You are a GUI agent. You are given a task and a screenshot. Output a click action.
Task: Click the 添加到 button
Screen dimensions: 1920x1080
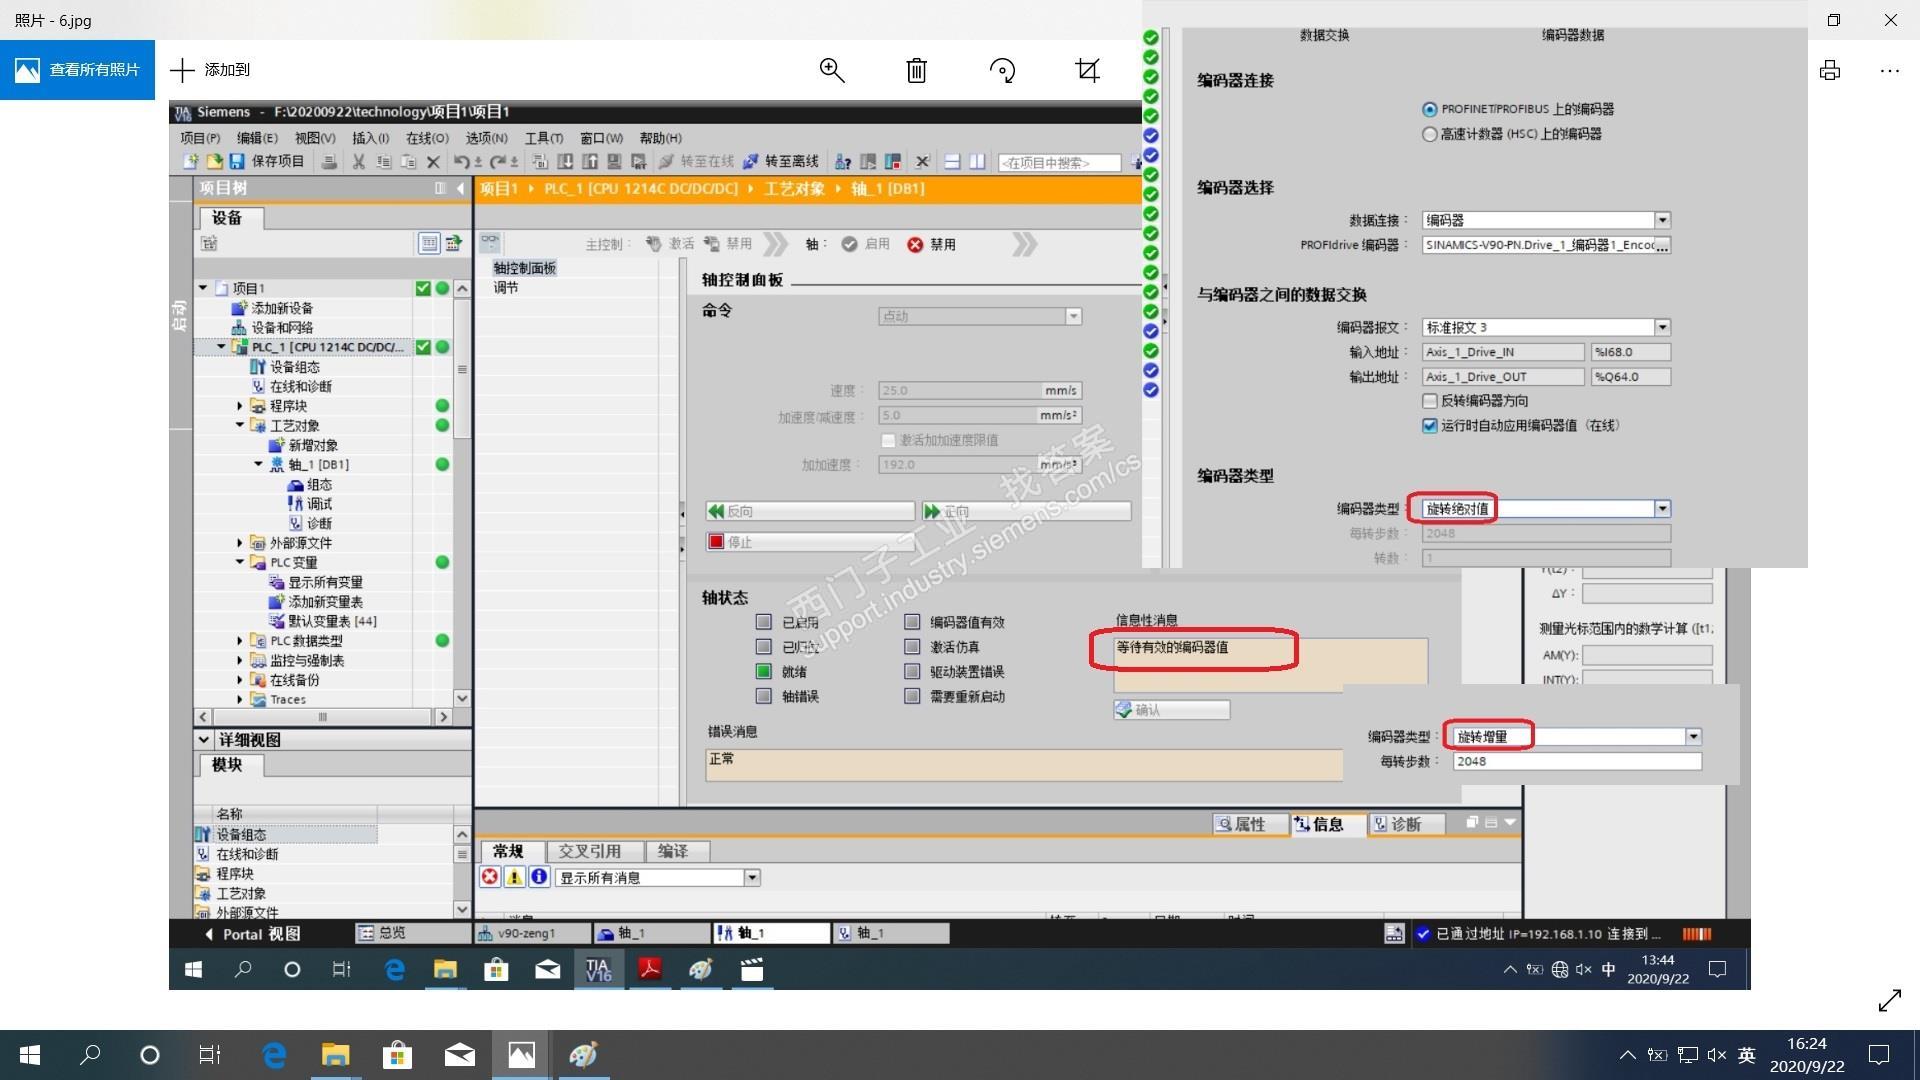pos(211,70)
